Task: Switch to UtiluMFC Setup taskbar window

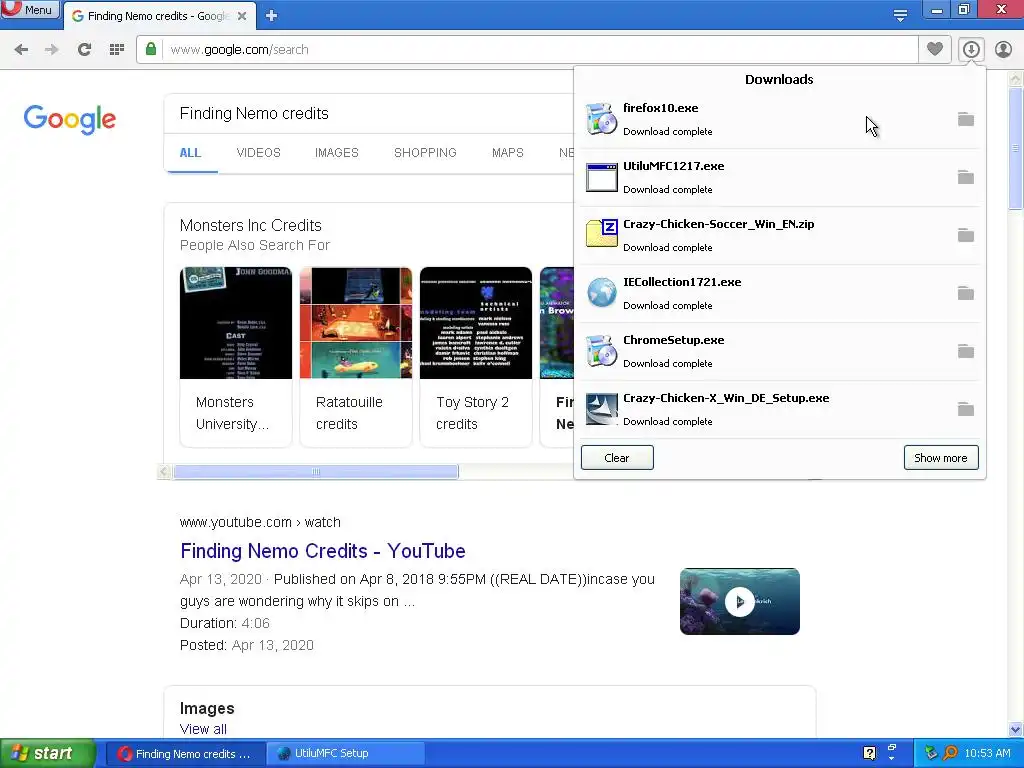Action: coord(345,754)
